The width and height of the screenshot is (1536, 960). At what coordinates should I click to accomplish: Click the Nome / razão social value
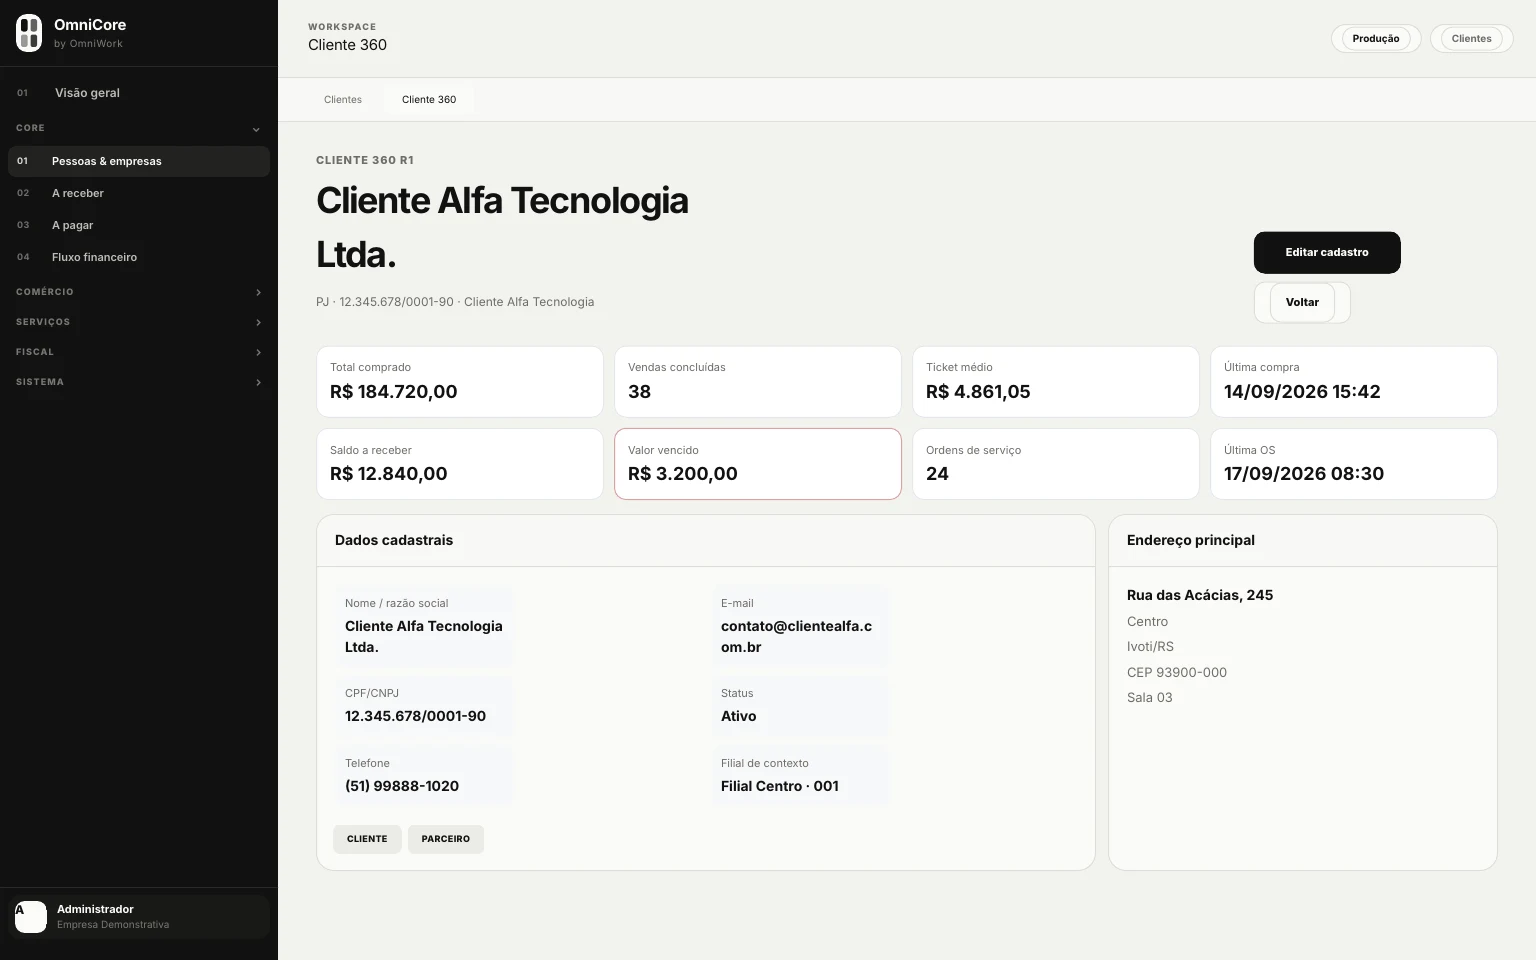(x=424, y=637)
